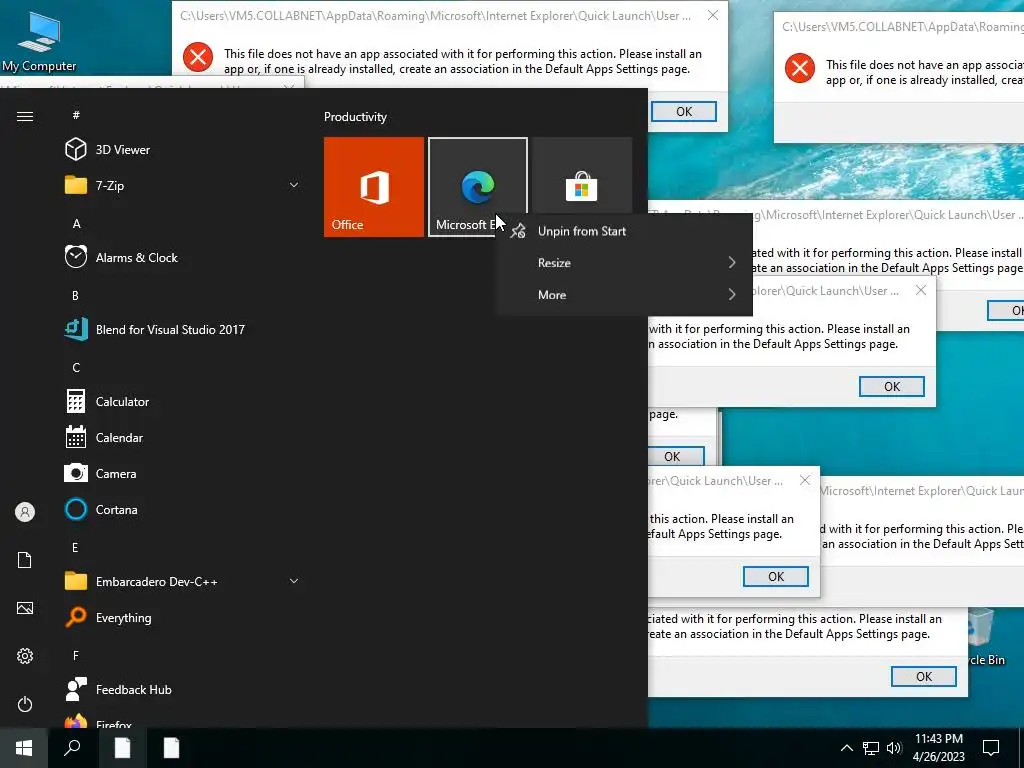Open the notification center icon
This screenshot has width=1024, height=768.
click(991, 748)
